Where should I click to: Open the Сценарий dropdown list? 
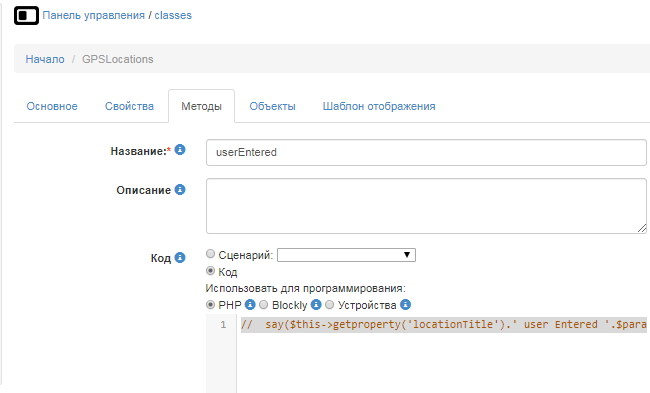tap(346, 255)
